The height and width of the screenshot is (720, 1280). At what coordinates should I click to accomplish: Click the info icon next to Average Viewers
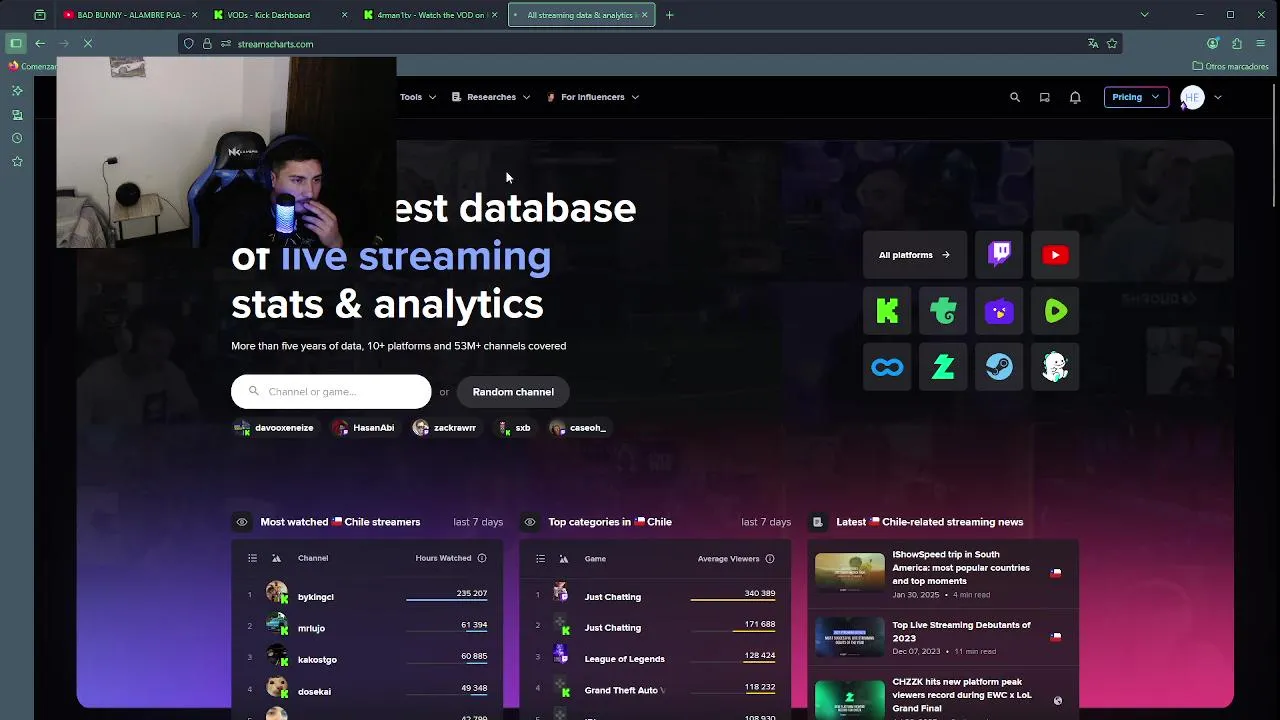(770, 558)
